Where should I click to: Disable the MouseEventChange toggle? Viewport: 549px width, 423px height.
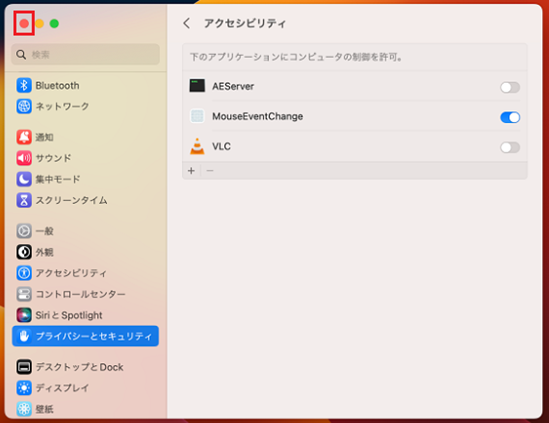[x=510, y=117]
